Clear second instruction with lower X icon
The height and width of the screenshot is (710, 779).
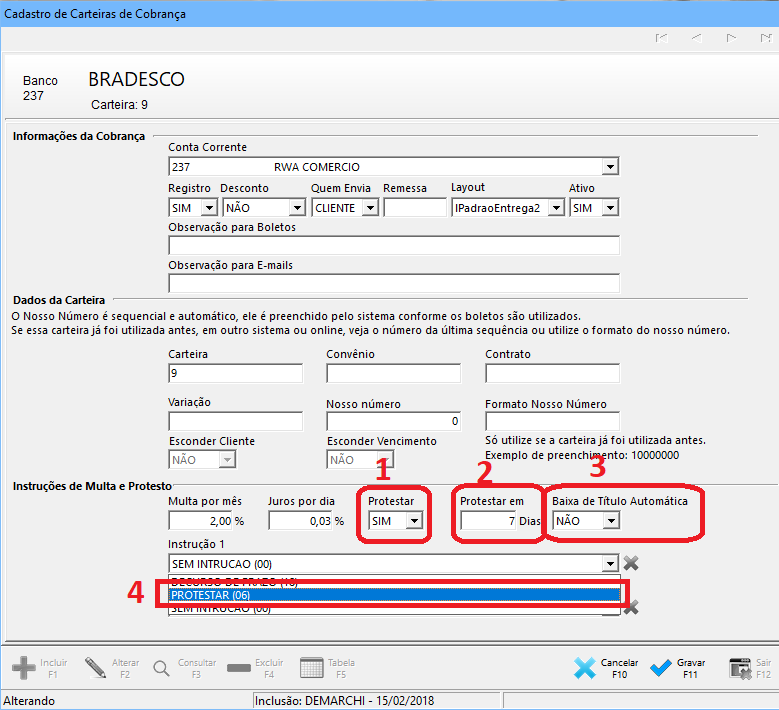click(631, 607)
